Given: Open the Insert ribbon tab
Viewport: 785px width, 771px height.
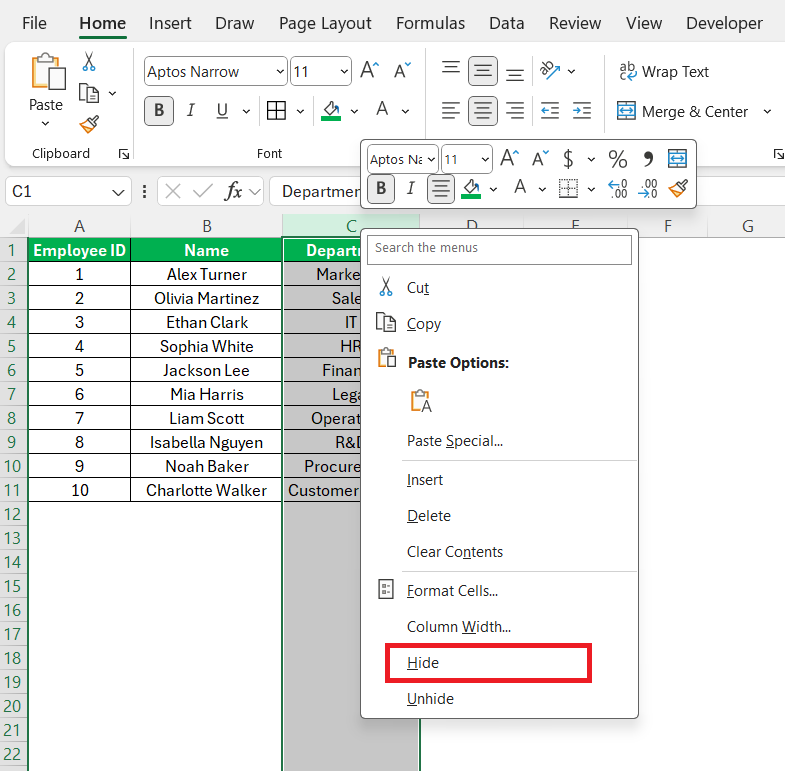Looking at the screenshot, I should tap(170, 23).
